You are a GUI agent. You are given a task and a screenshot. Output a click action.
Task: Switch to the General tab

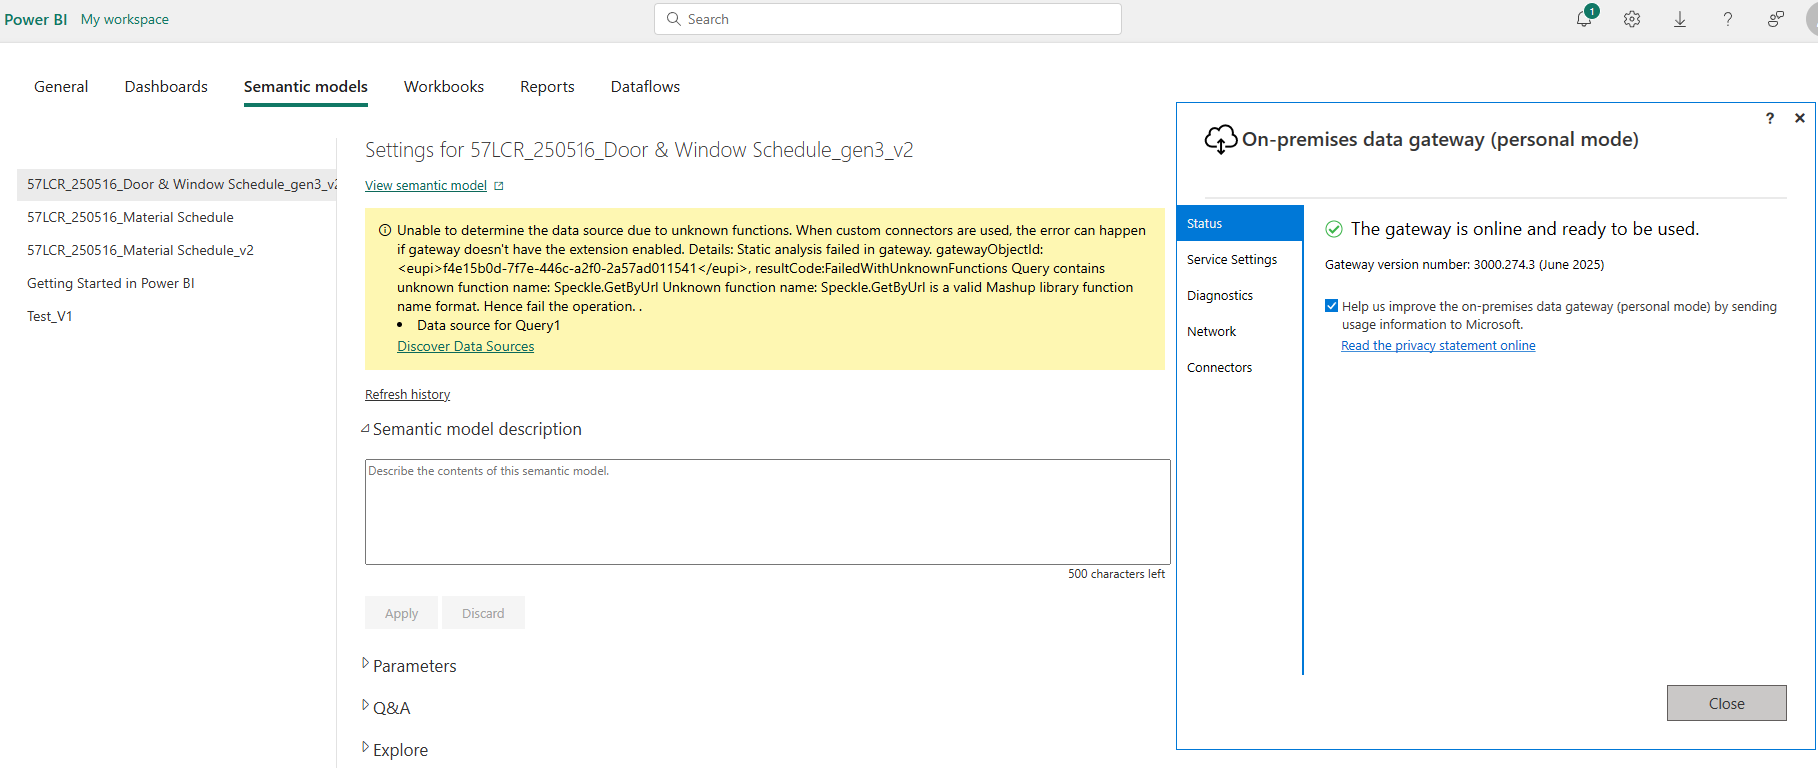tap(61, 87)
